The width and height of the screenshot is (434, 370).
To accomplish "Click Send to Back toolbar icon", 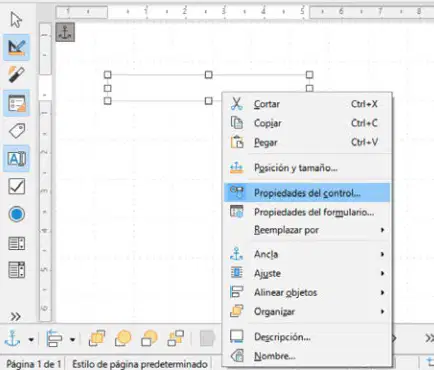I will pyautogui.click(x=176, y=338).
